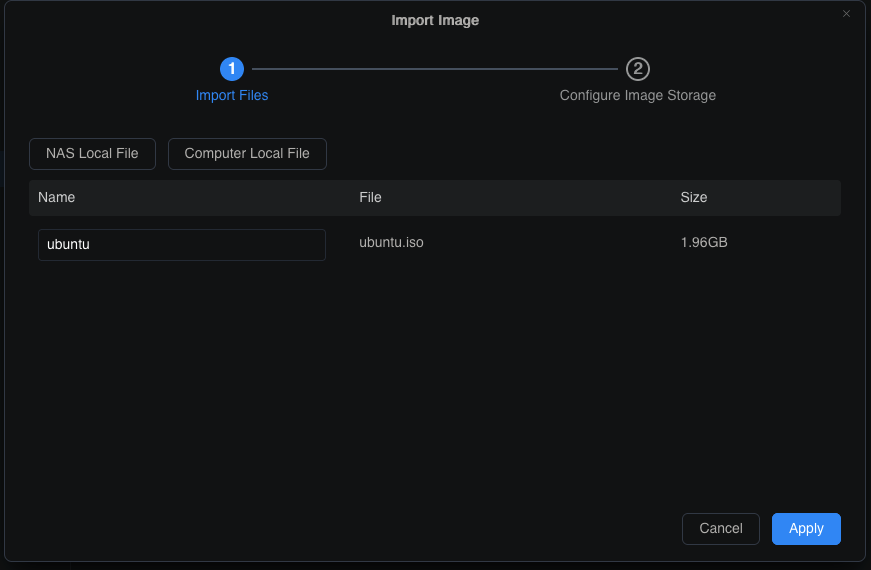Click the ubuntu.iso file entry

pyautogui.click(x=391, y=243)
